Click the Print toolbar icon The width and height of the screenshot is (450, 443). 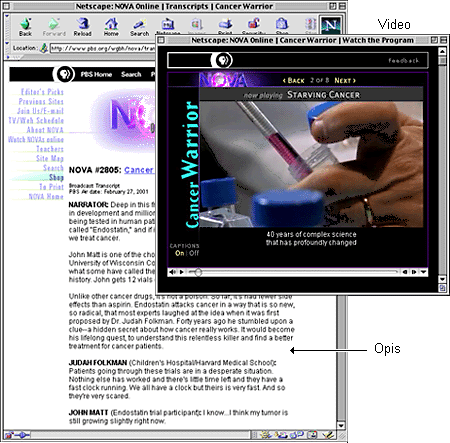point(225,26)
